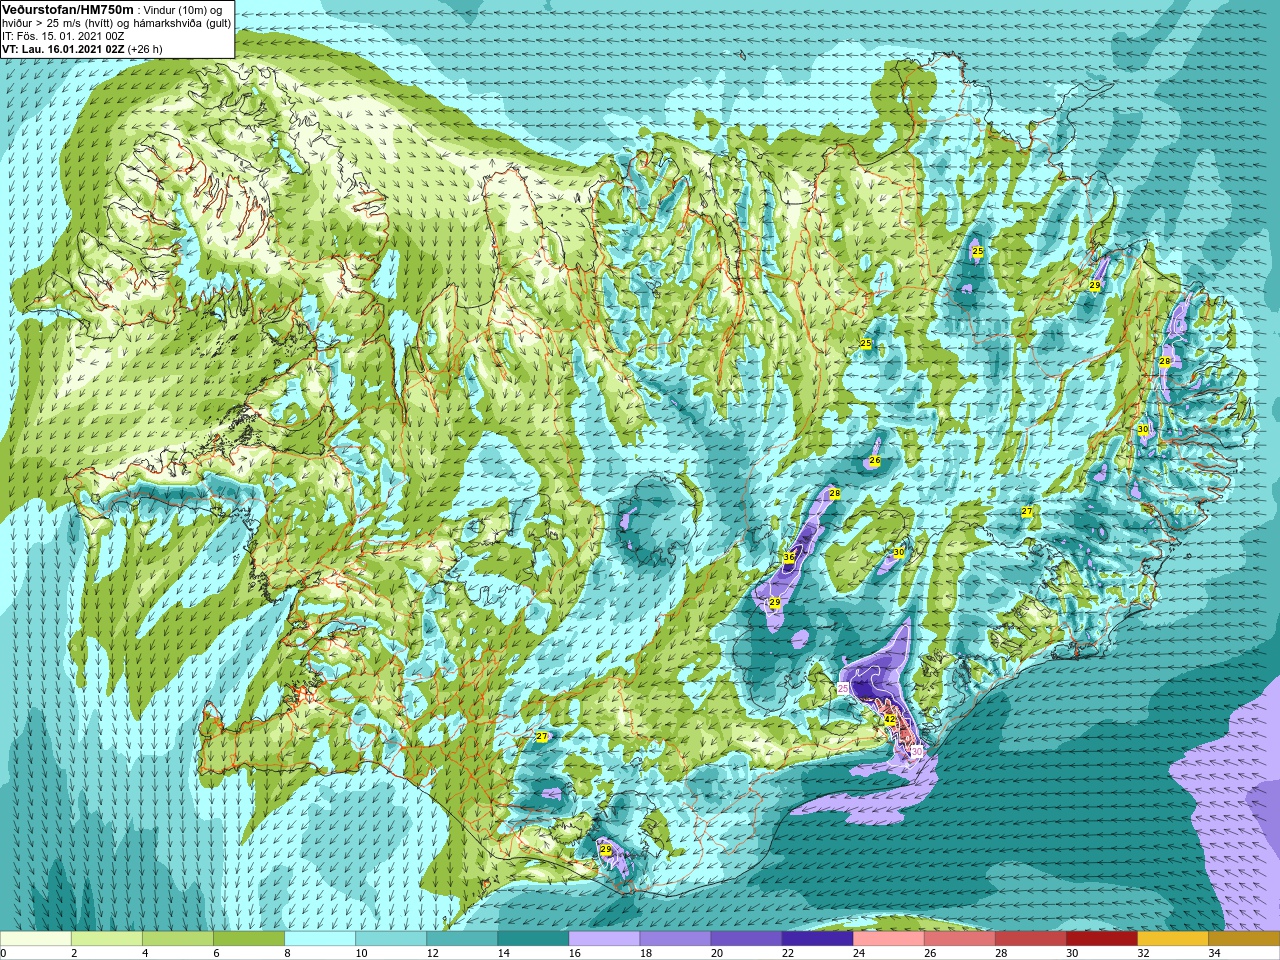This screenshot has width=1280, height=960.
Task: Click the 'VT: Lau. 16.01.2021 02Z' valid time
Action: [63, 49]
